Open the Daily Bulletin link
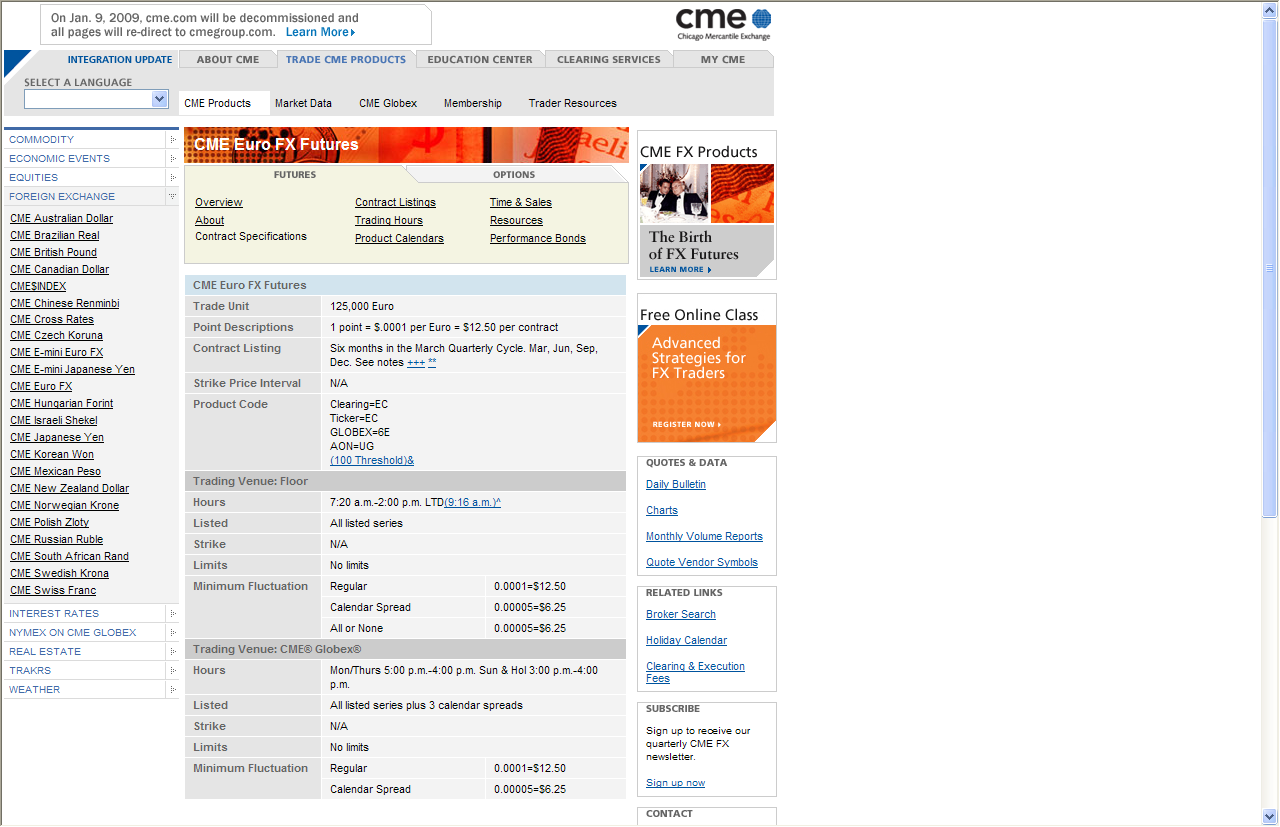 point(676,484)
